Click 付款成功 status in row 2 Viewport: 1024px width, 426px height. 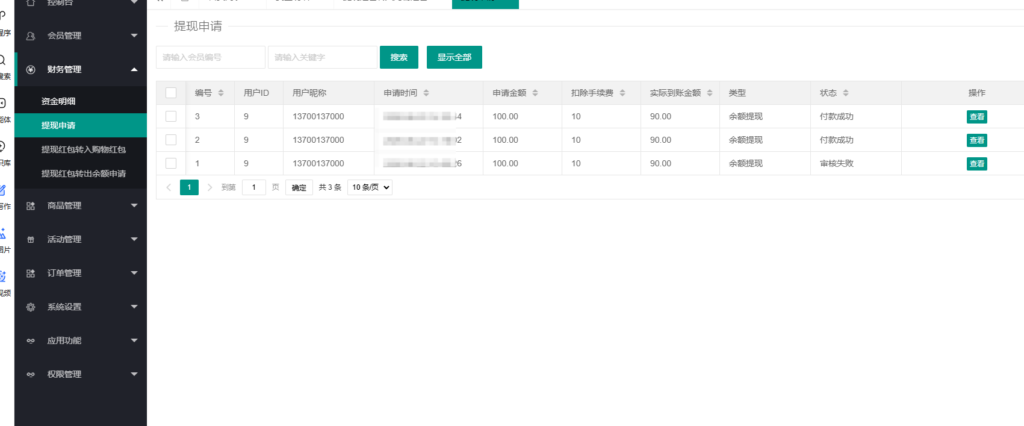pyautogui.click(x=837, y=140)
